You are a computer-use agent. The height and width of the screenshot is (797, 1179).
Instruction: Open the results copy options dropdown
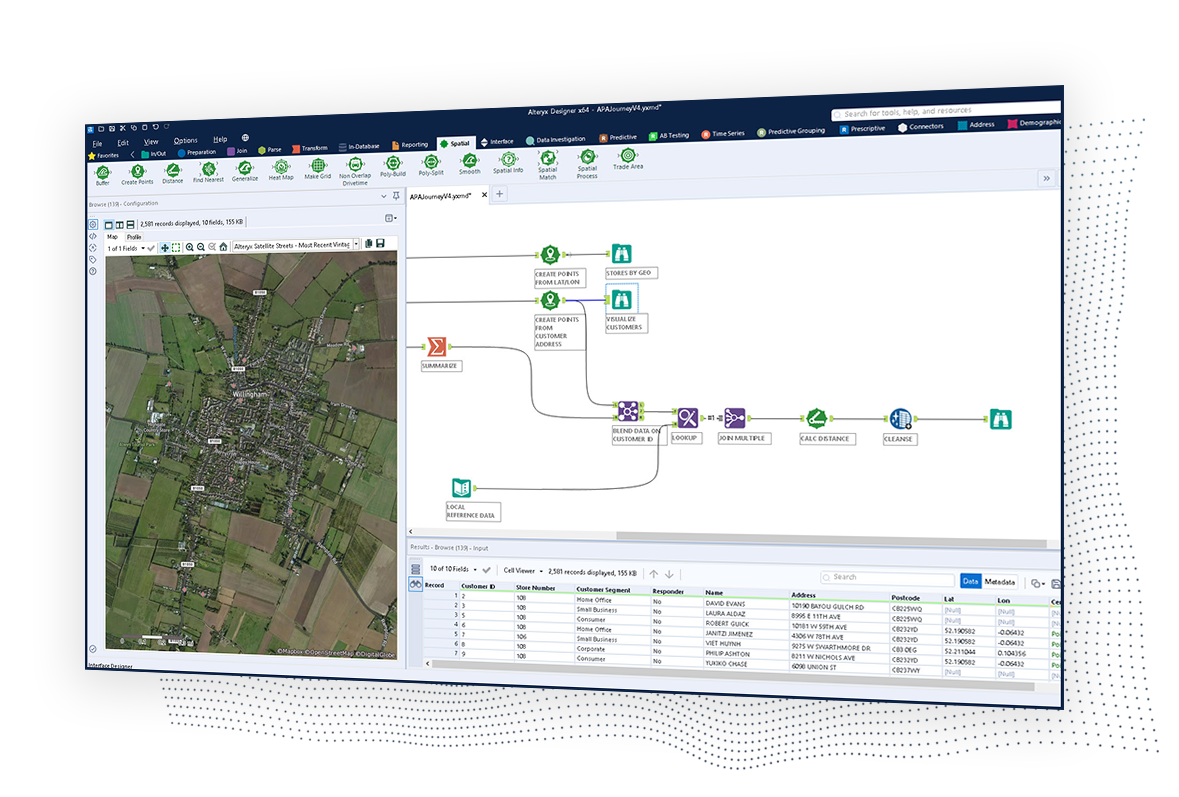point(1038,583)
